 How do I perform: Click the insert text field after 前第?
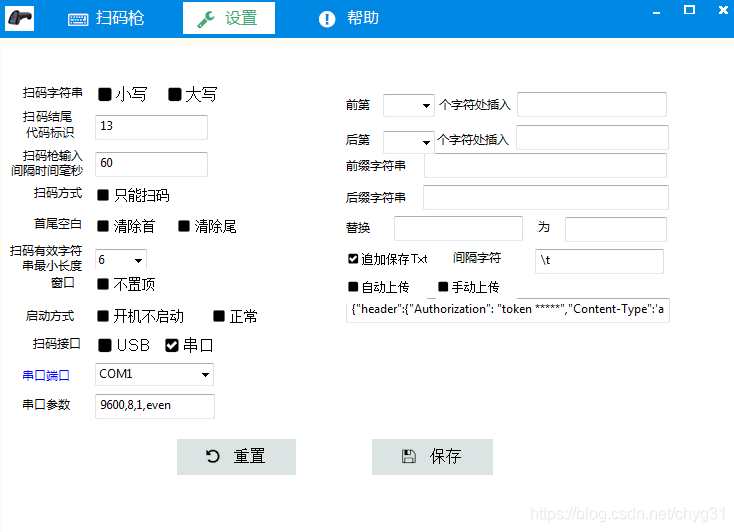592,104
